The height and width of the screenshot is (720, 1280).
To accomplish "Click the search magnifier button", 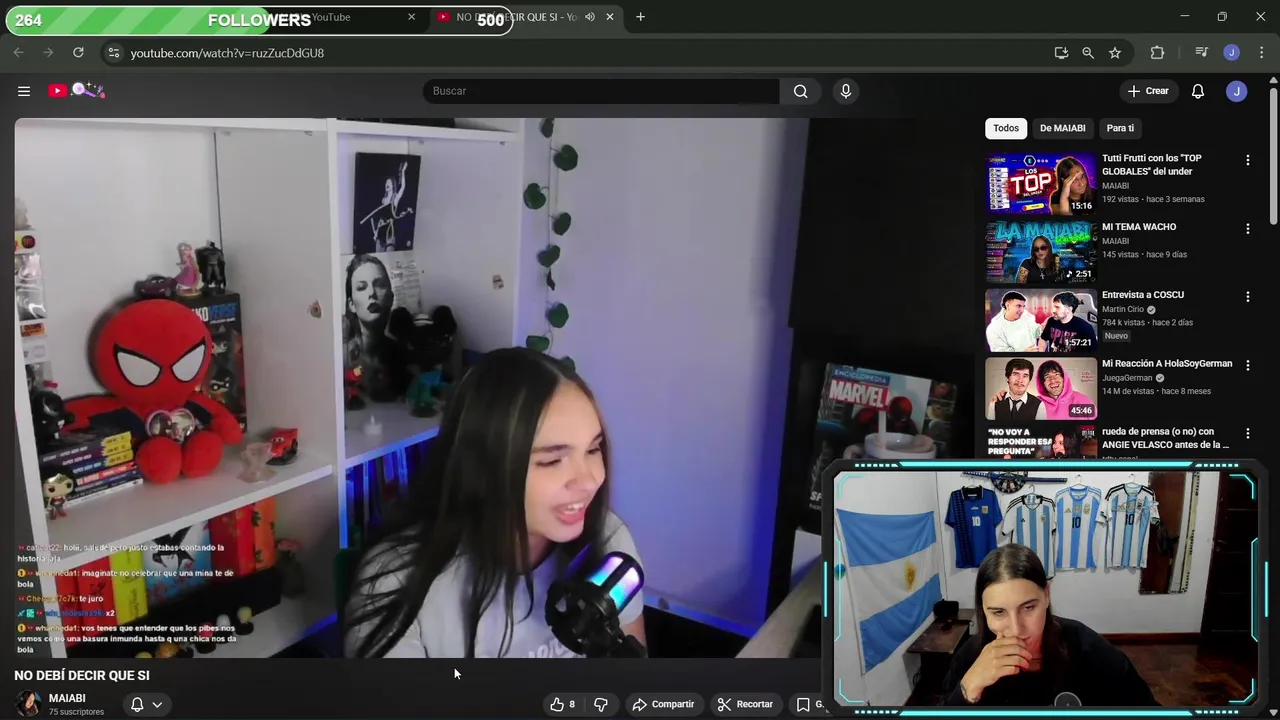I will click(800, 91).
